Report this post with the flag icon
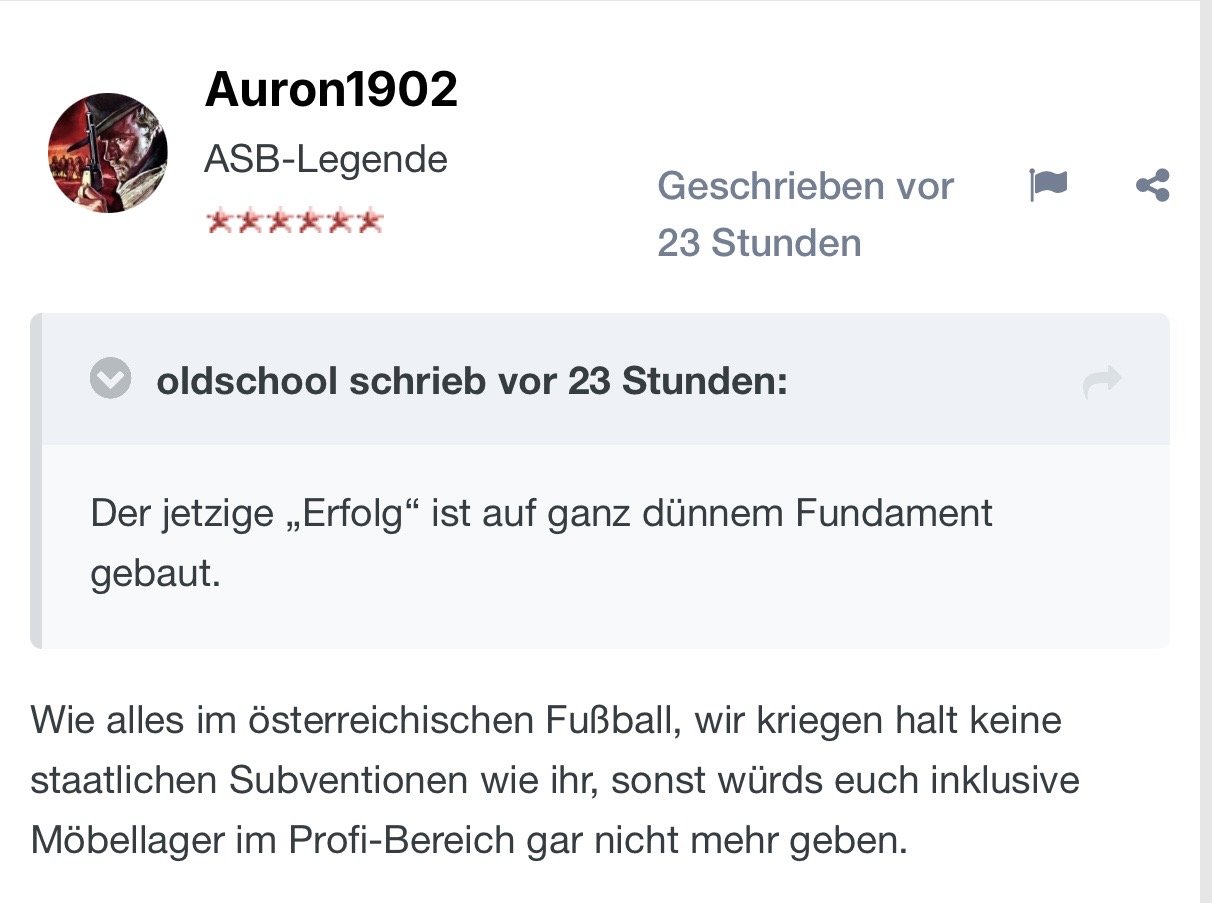Image resolution: width=1212 pixels, height=903 pixels. click(1047, 185)
